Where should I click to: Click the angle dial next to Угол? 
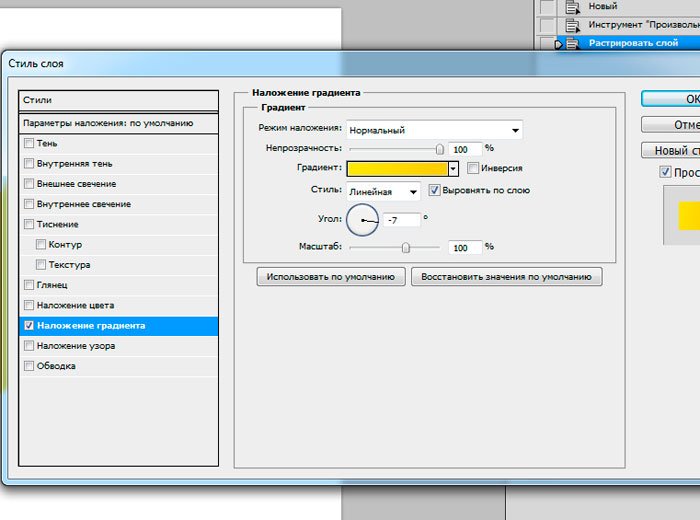pos(362,218)
